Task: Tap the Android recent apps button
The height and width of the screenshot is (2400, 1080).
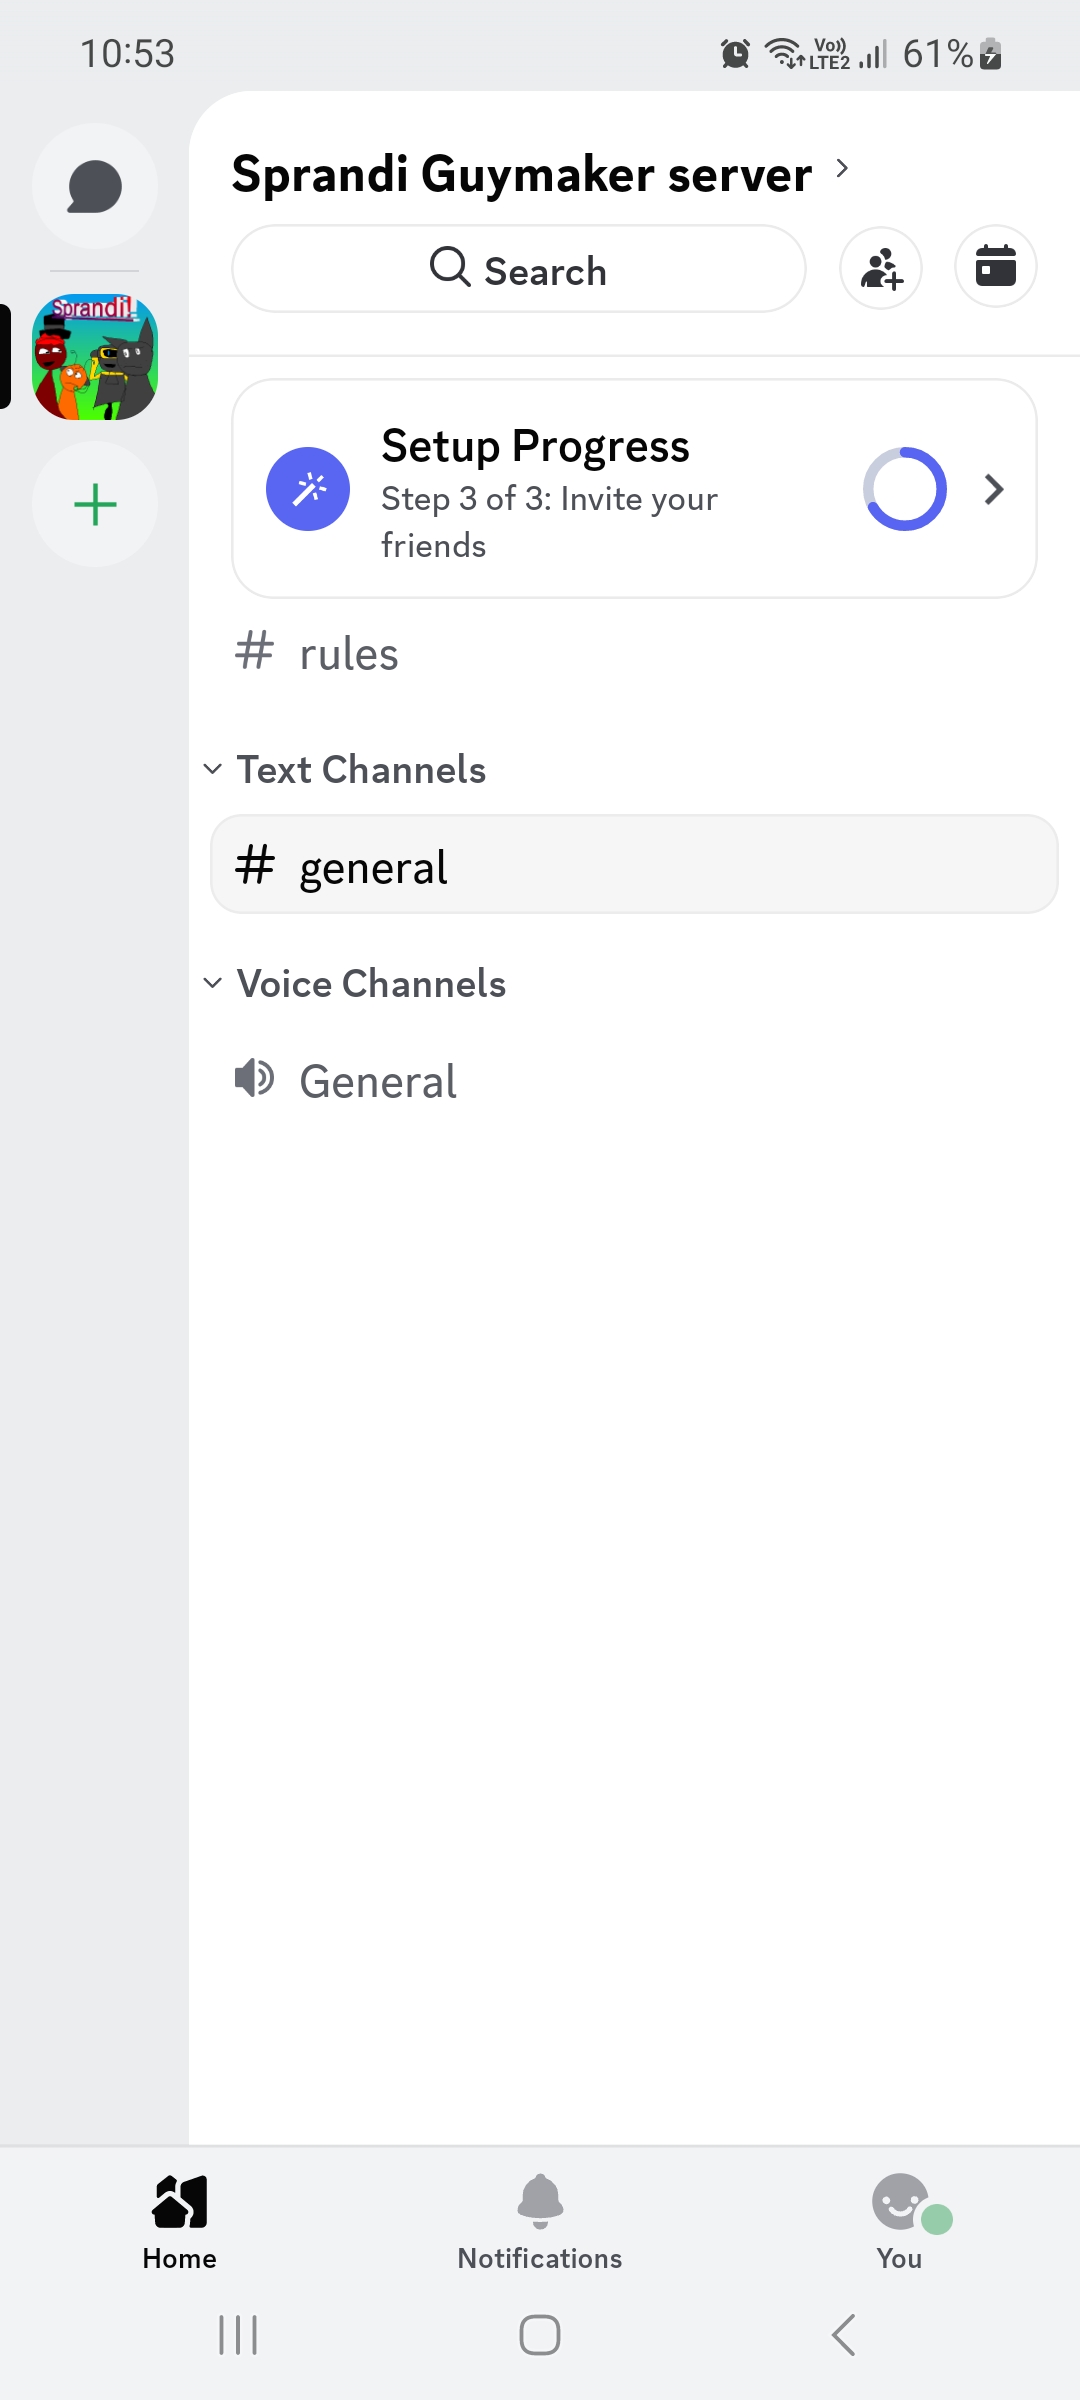Action: tap(238, 2336)
